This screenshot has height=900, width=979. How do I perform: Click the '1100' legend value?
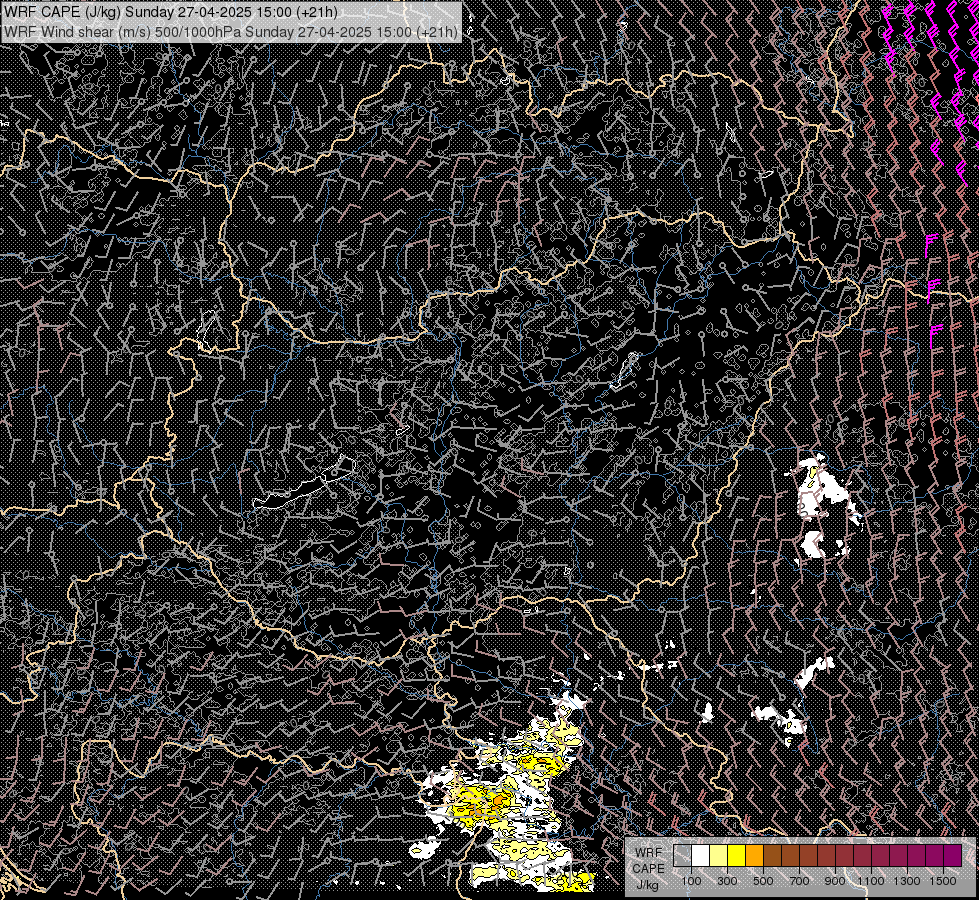point(871,881)
